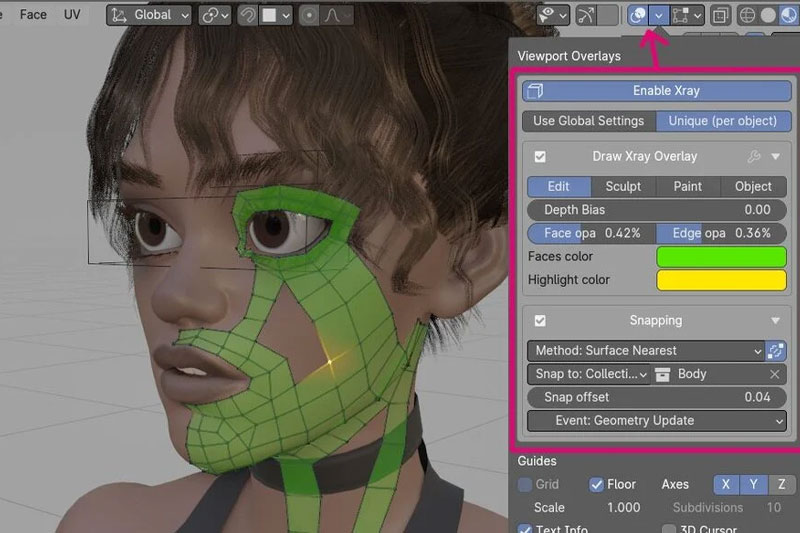Screen dimensions: 800x533
Task: Click the Body collection field
Action: (719, 374)
